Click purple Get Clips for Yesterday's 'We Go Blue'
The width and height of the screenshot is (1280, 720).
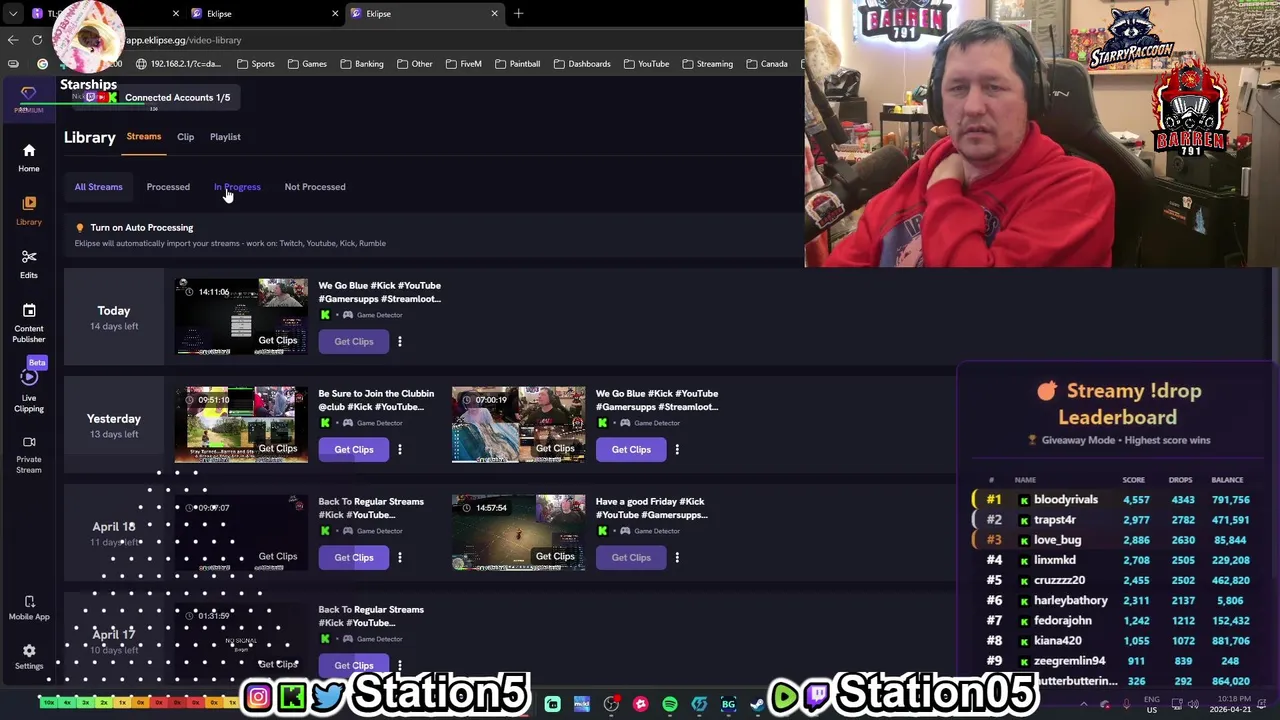click(x=631, y=450)
